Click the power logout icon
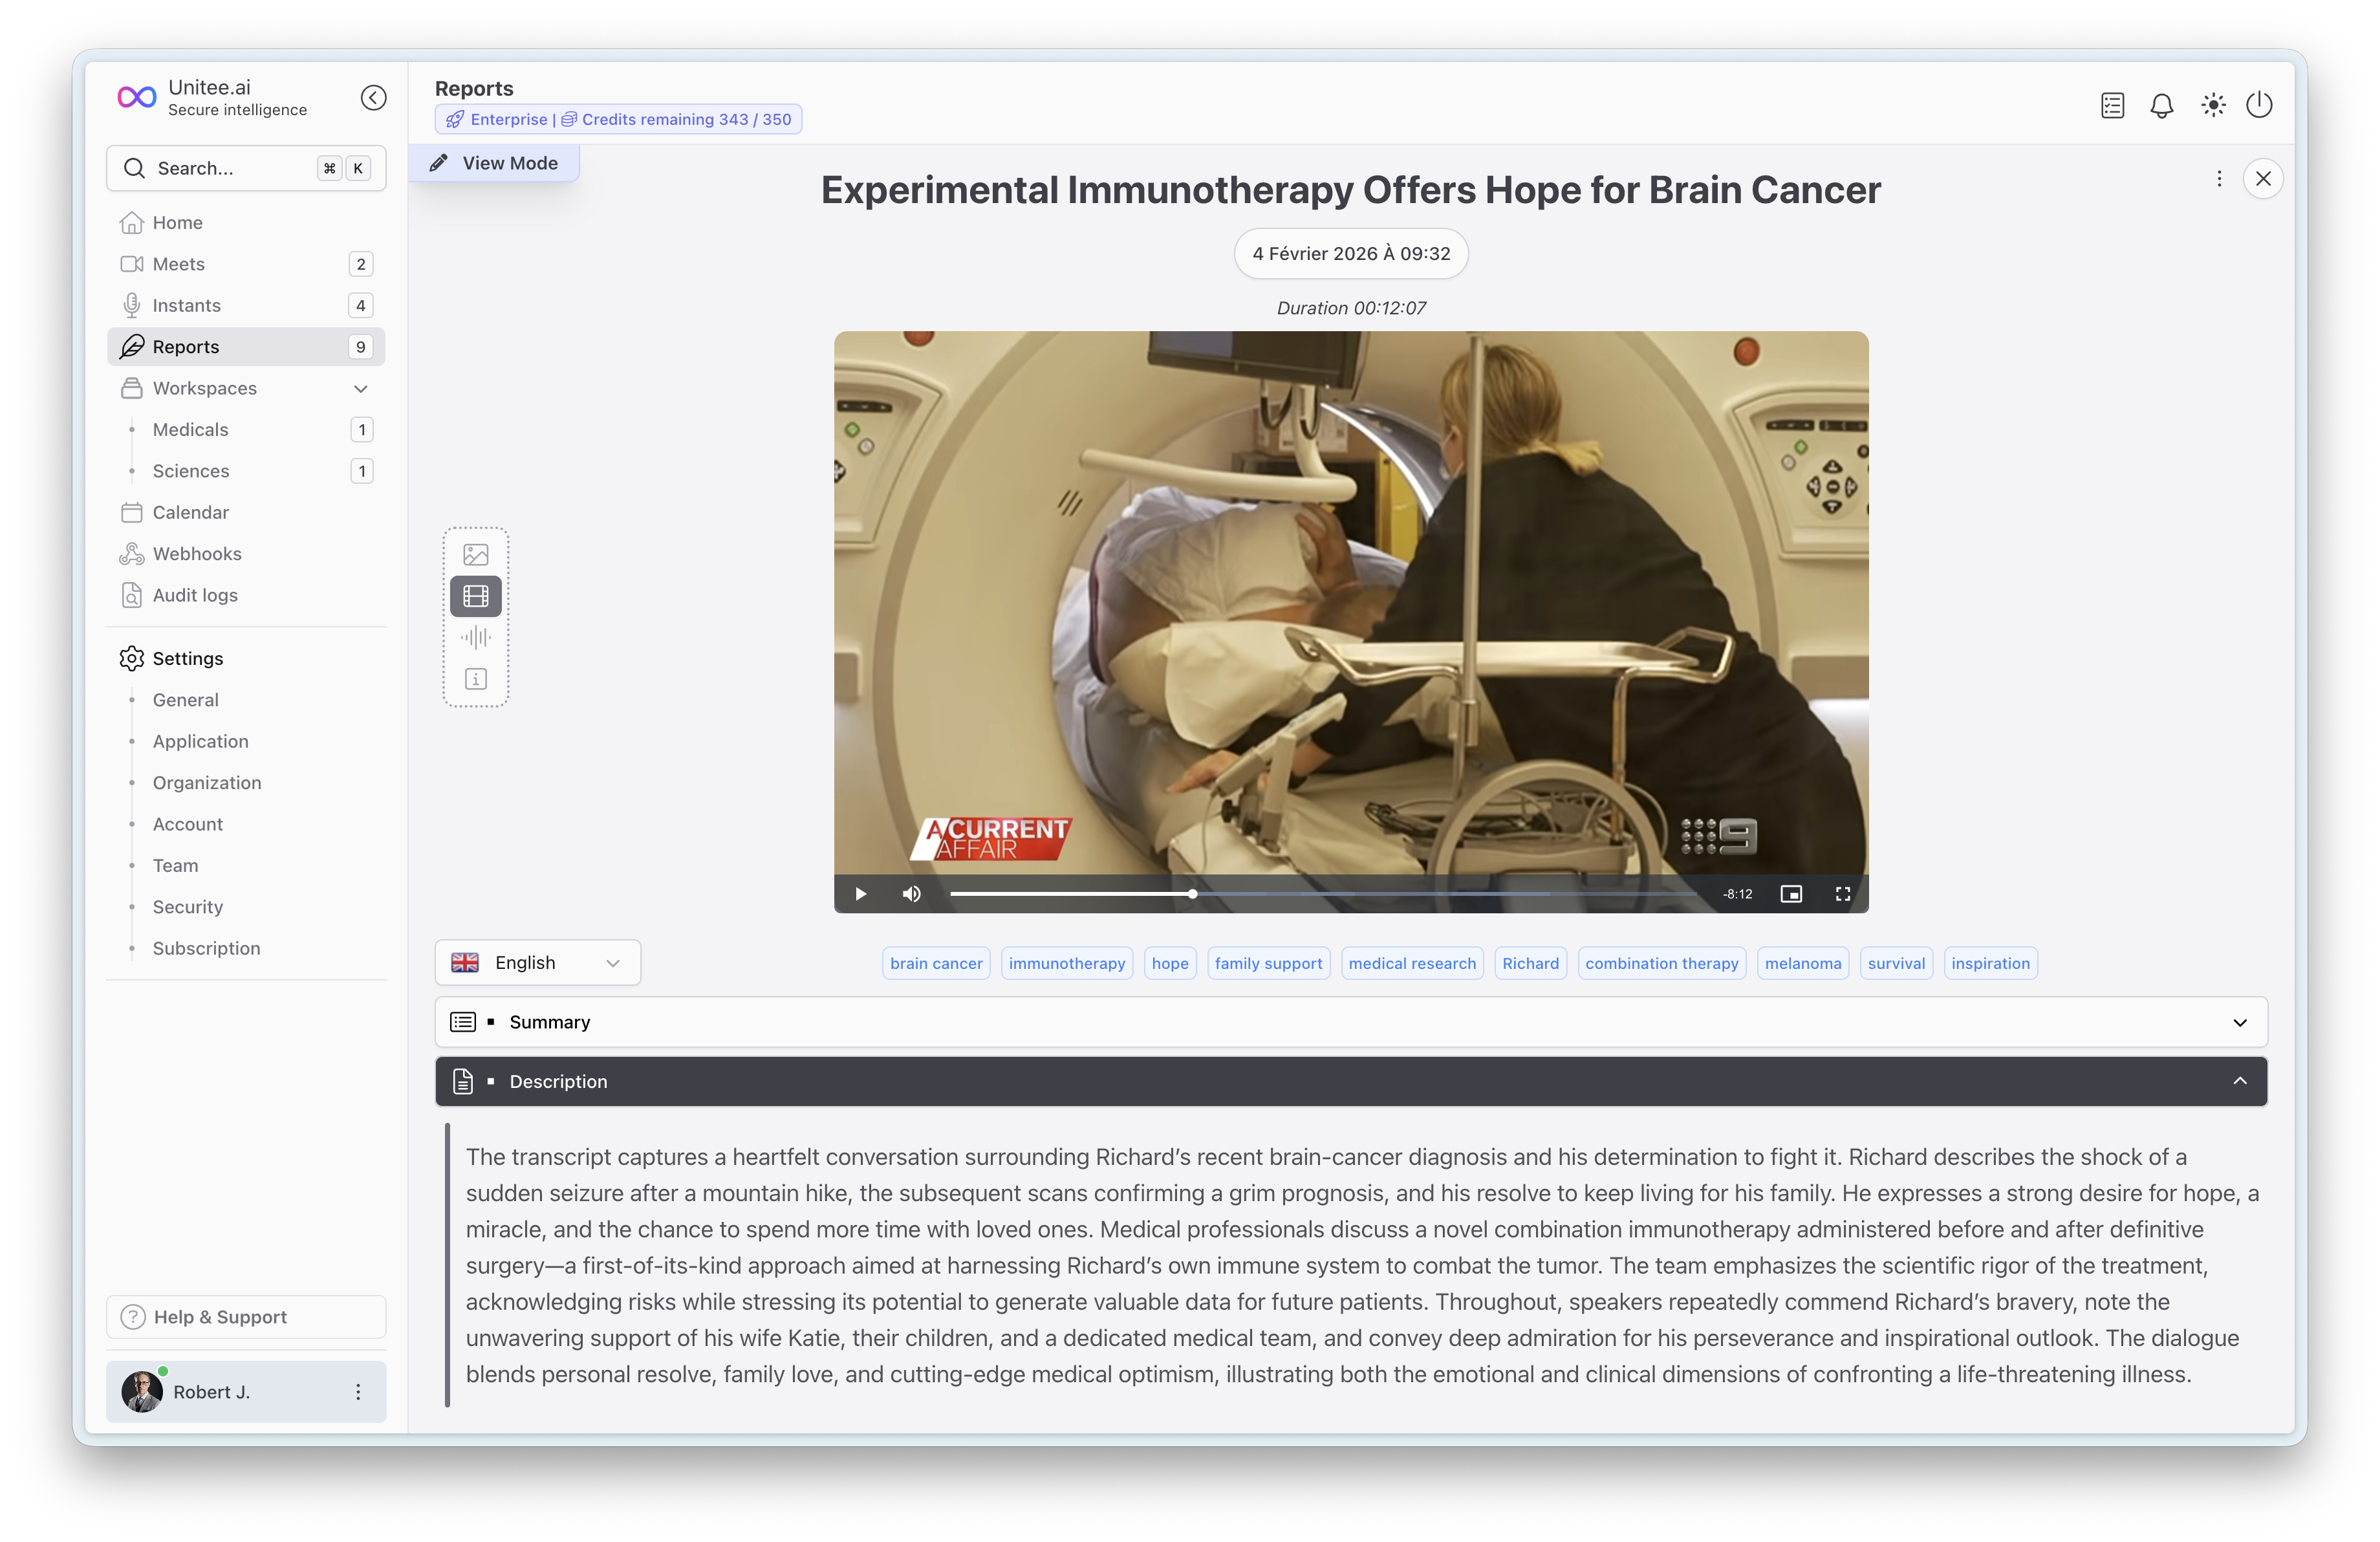 (x=2259, y=105)
